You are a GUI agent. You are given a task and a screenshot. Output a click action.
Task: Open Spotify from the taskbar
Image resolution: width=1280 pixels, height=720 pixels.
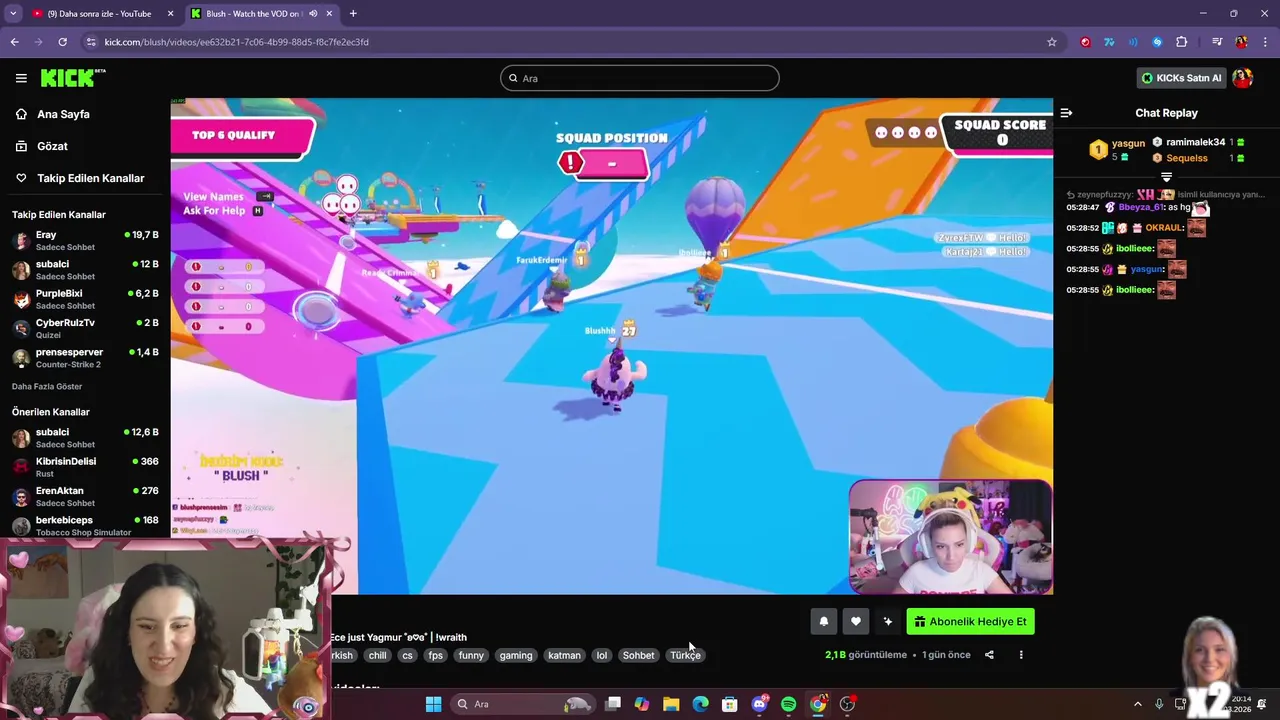[788, 704]
